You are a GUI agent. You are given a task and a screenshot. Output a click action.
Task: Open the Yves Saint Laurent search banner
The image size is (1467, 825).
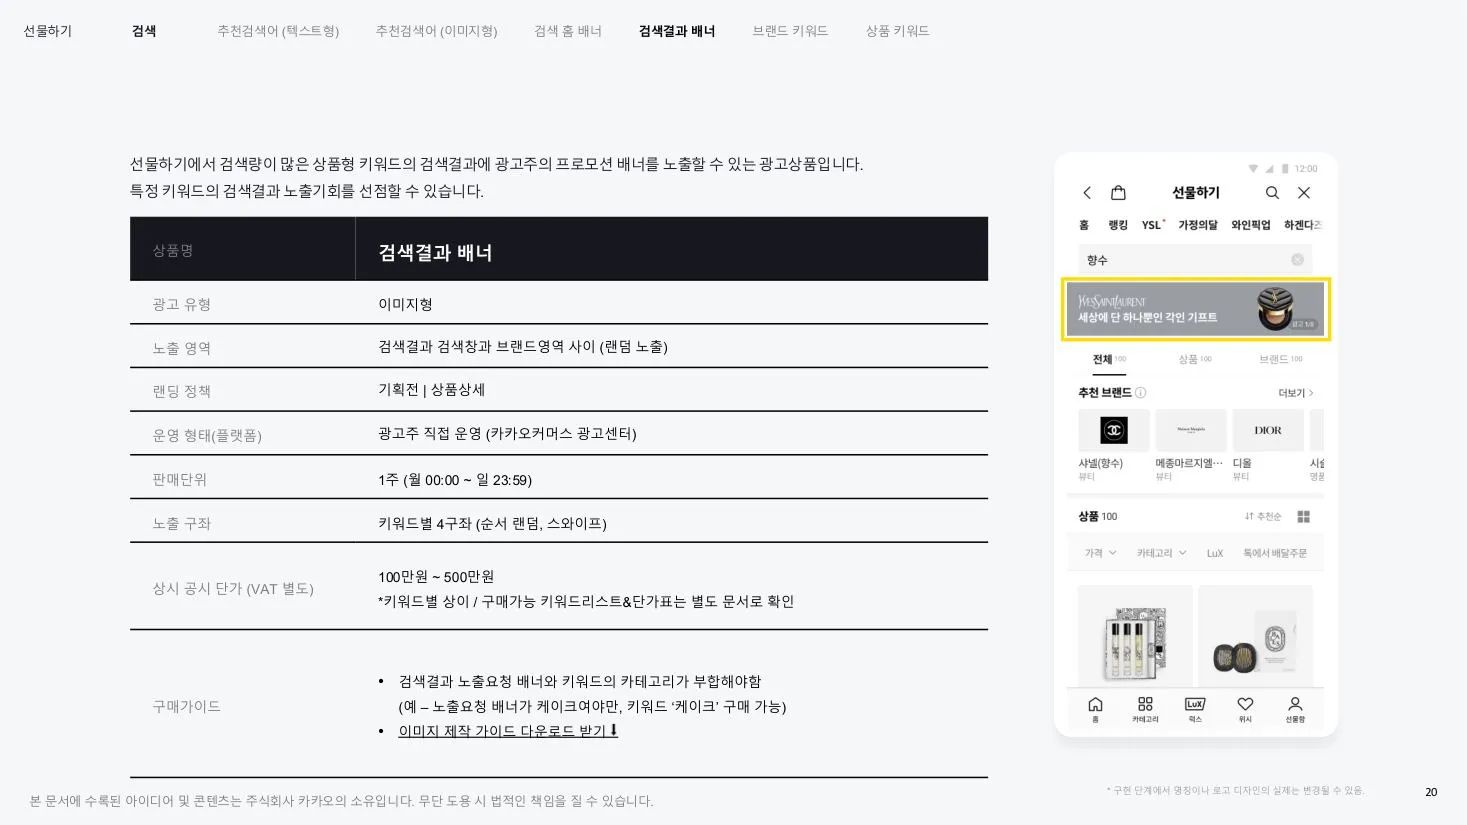coord(1195,309)
